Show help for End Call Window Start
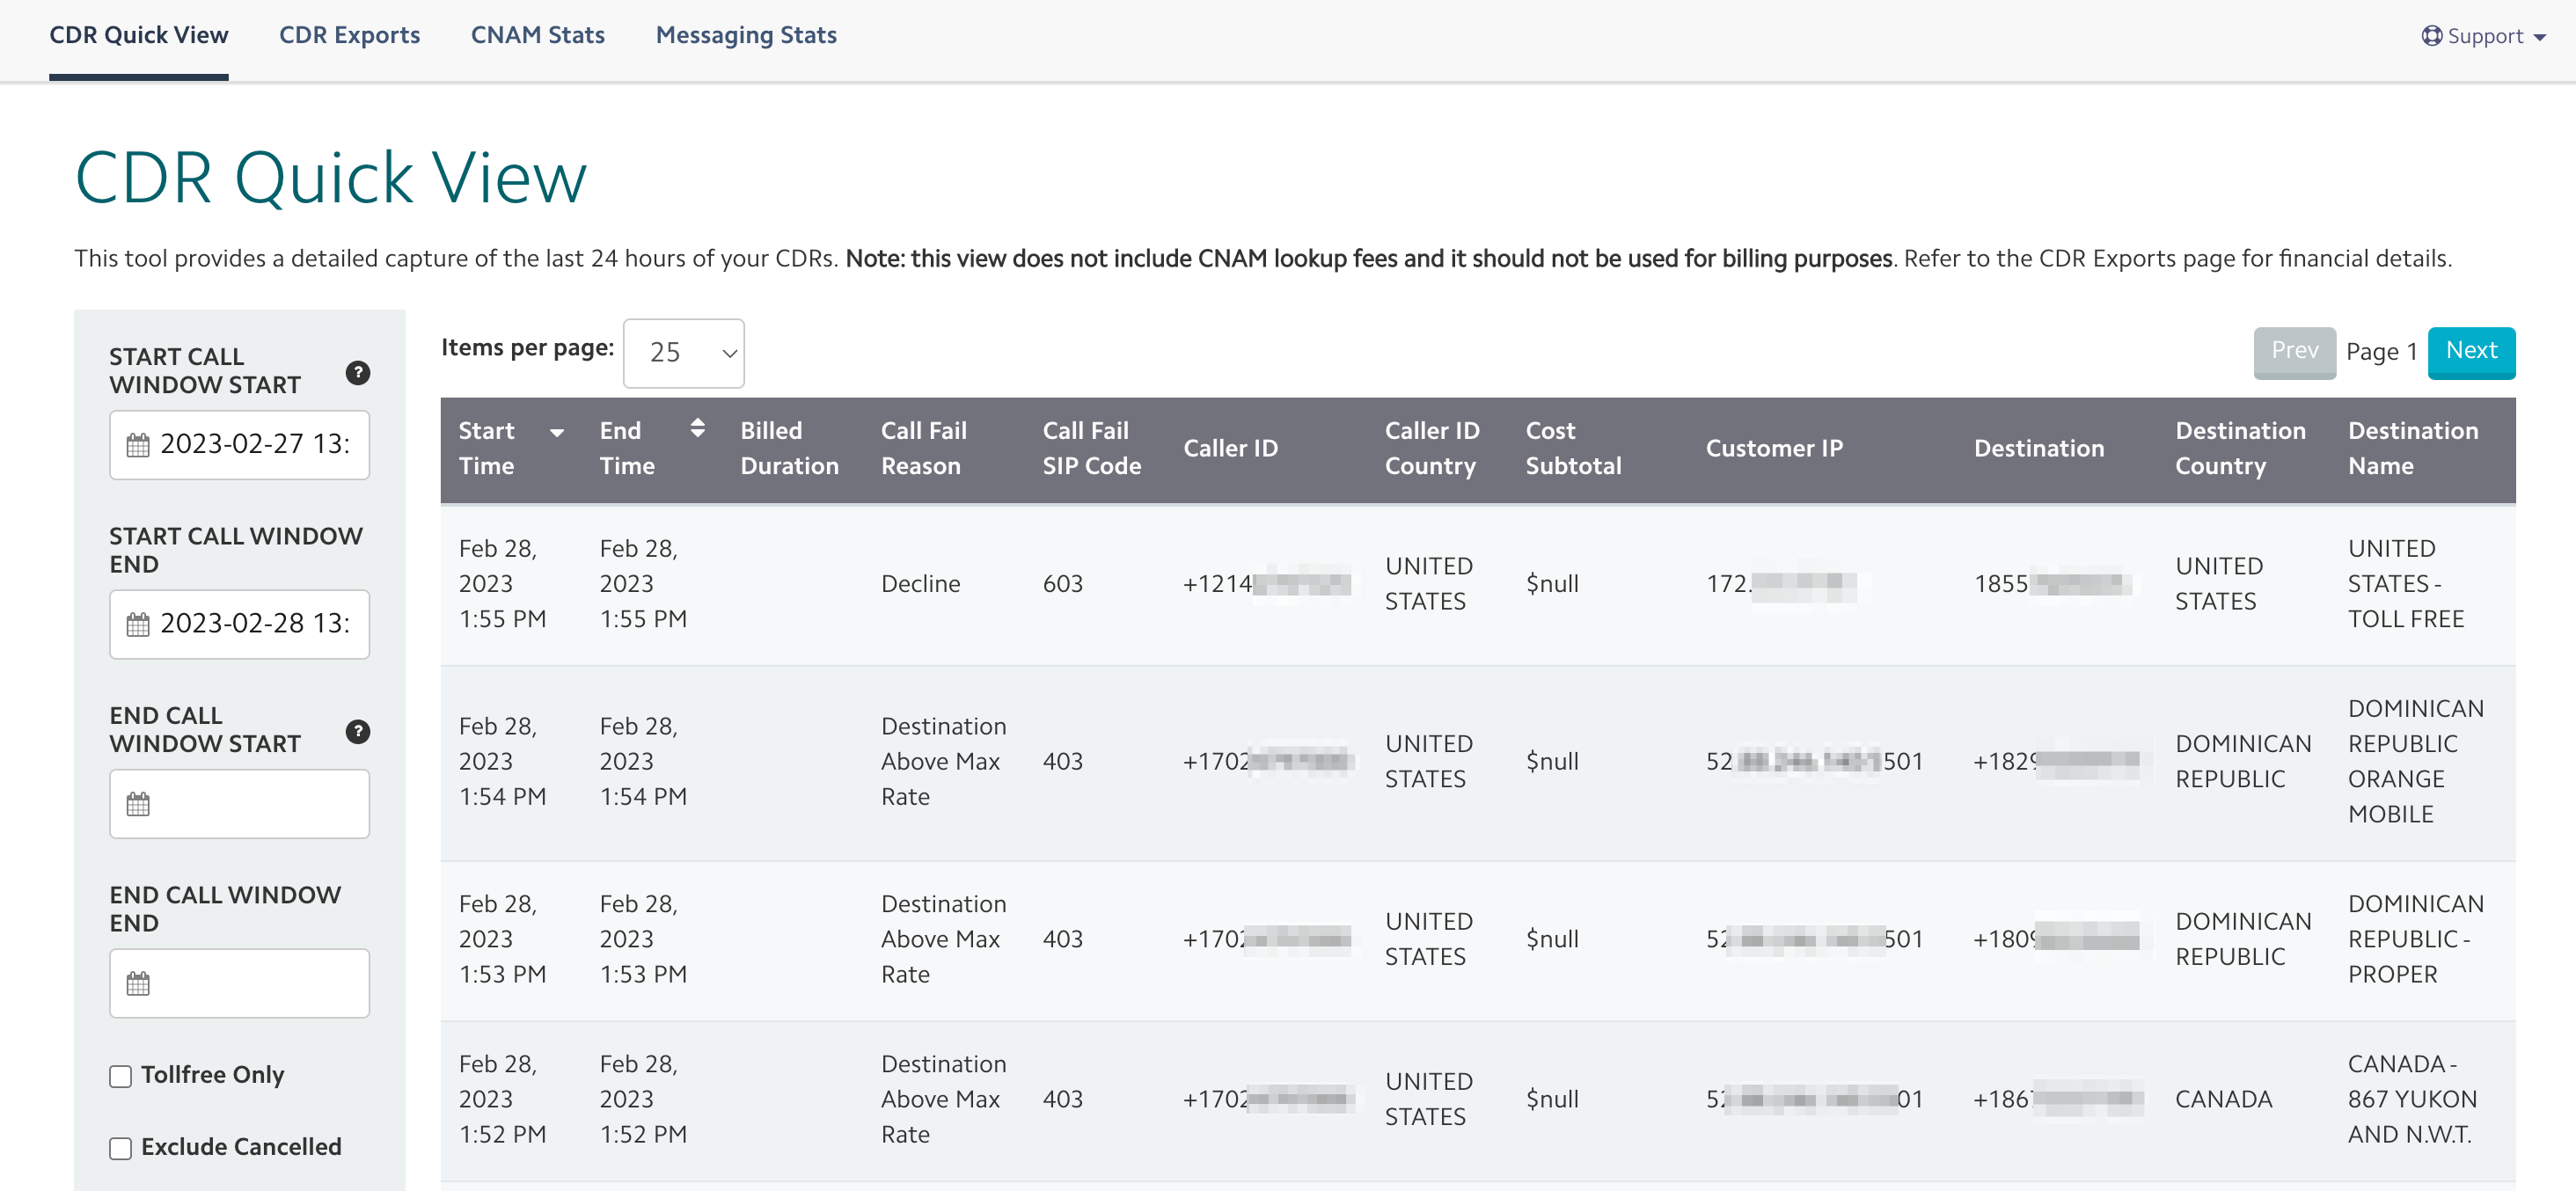This screenshot has height=1191, width=2576. pos(357,731)
